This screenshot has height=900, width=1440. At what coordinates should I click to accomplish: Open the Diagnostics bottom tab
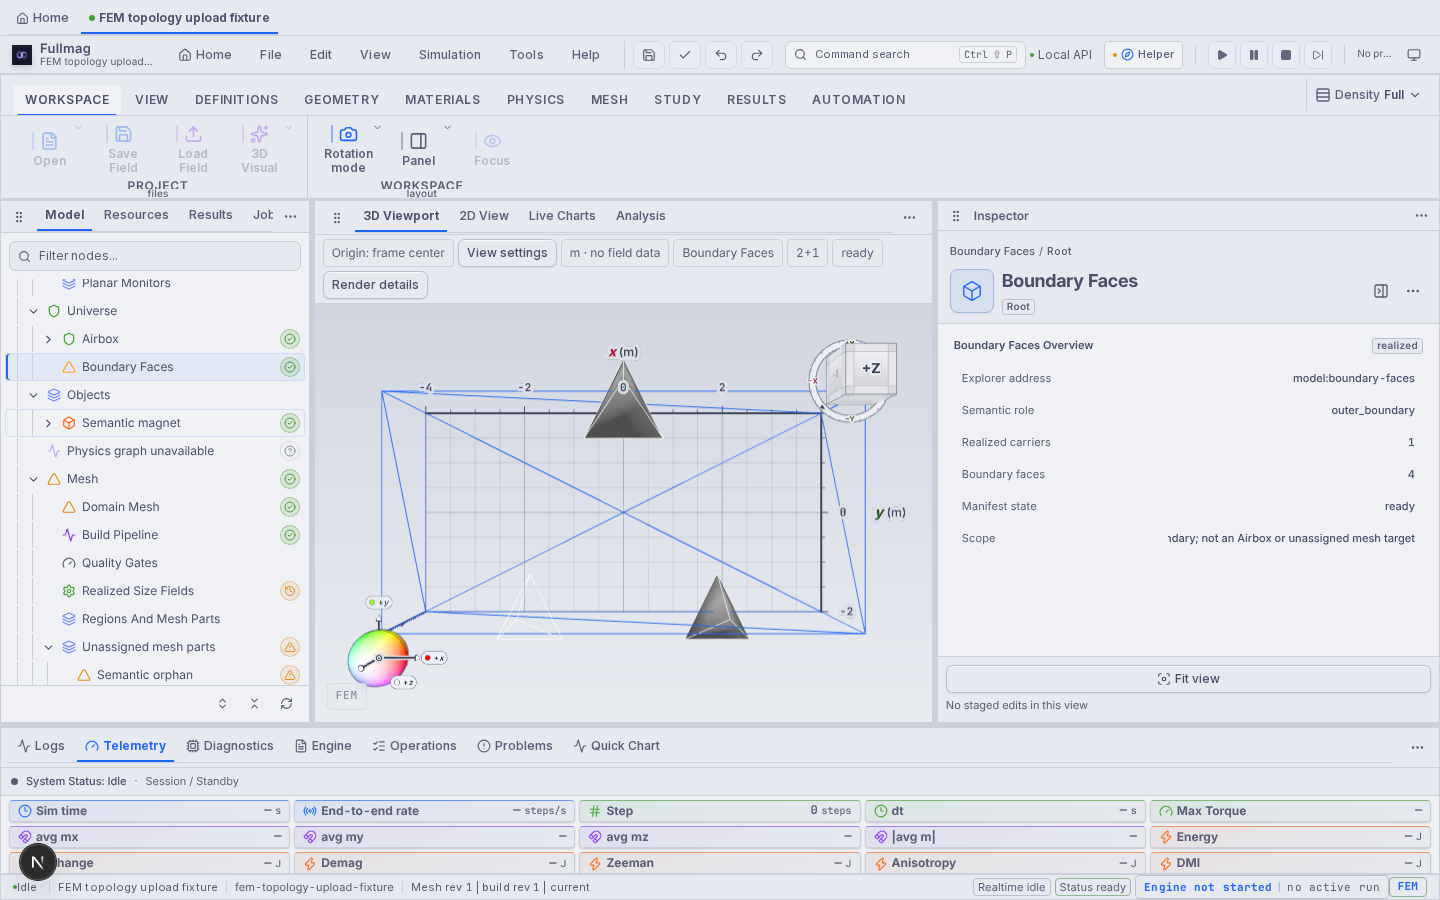point(230,746)
